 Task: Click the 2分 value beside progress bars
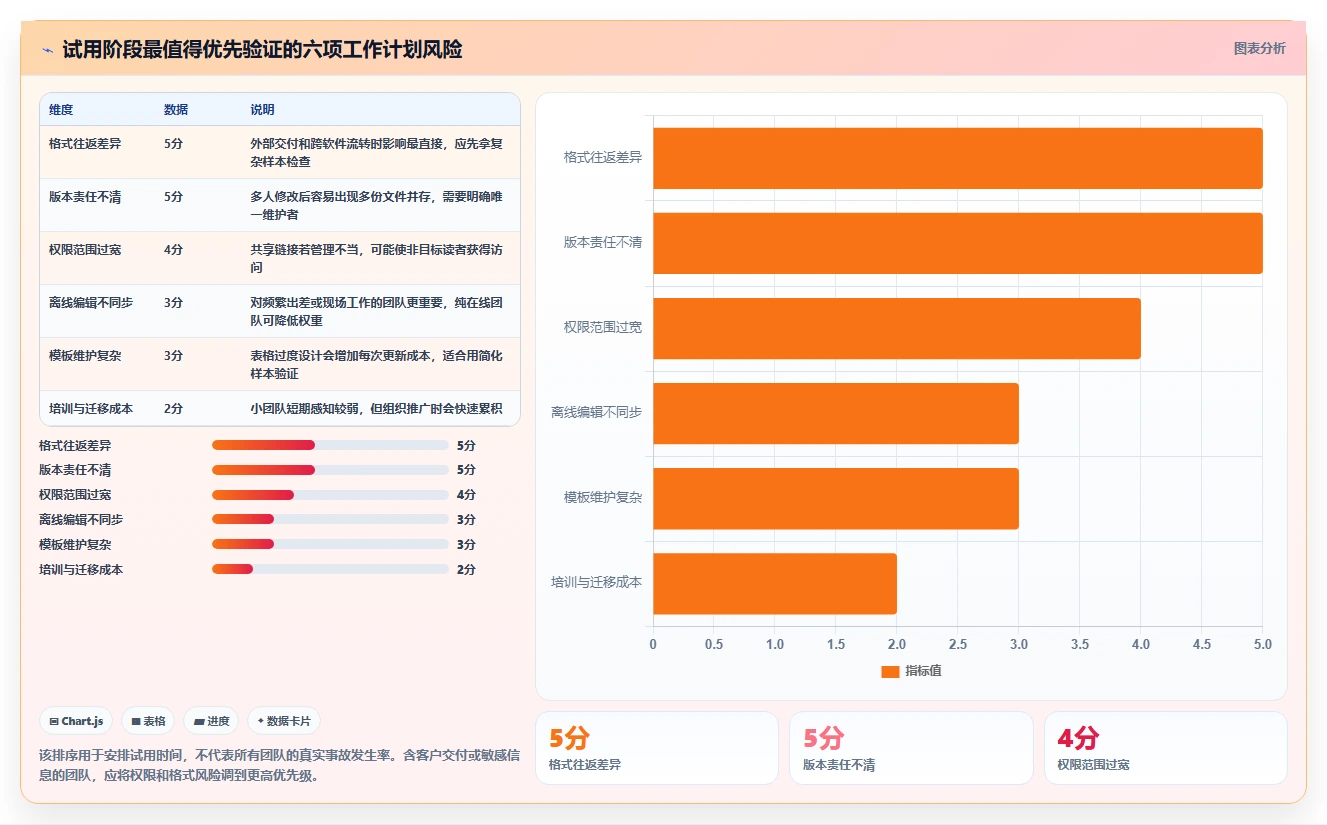click(x=466, y=569)
